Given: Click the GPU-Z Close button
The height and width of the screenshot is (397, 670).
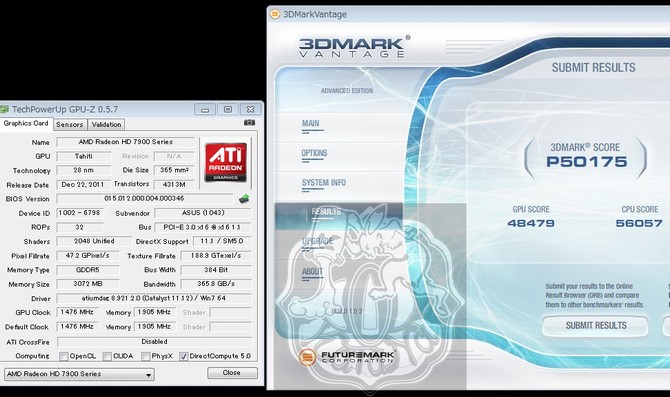Looking at the screenshot, I should pos(232,373).
